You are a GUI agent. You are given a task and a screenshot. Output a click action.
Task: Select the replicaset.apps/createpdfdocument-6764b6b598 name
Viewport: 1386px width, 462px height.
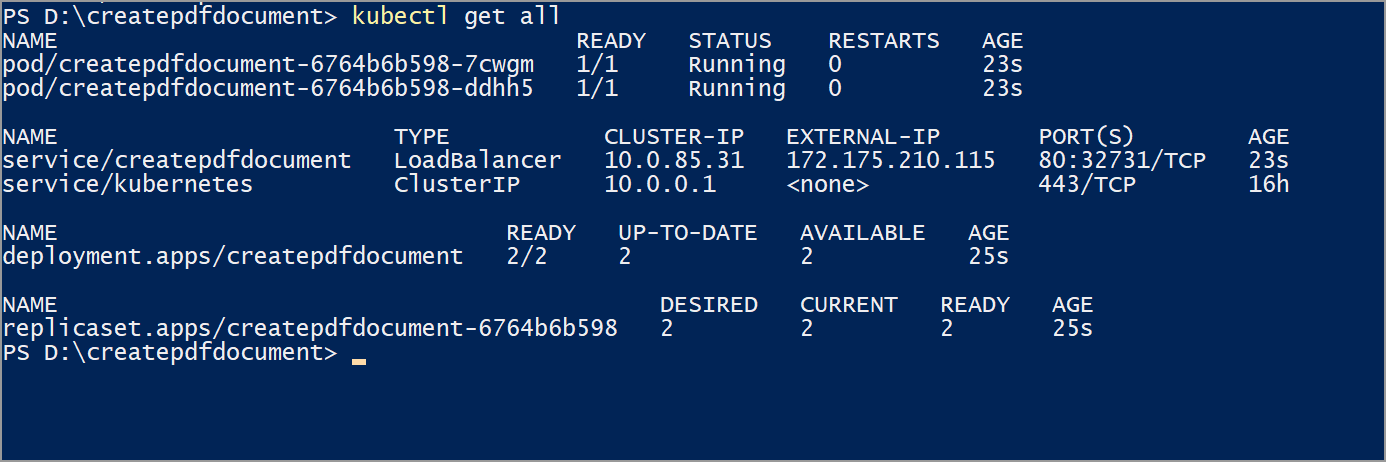pyautogui.click(x=309, y=328)
